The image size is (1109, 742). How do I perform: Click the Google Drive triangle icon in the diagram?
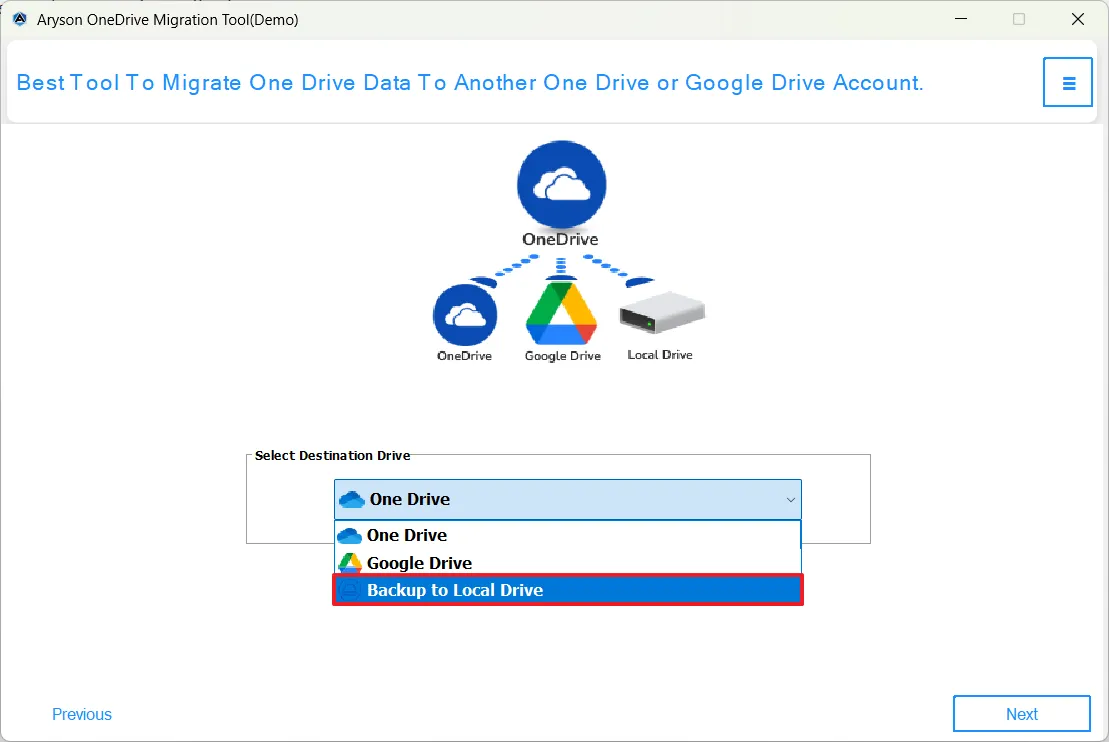(561, 314)
